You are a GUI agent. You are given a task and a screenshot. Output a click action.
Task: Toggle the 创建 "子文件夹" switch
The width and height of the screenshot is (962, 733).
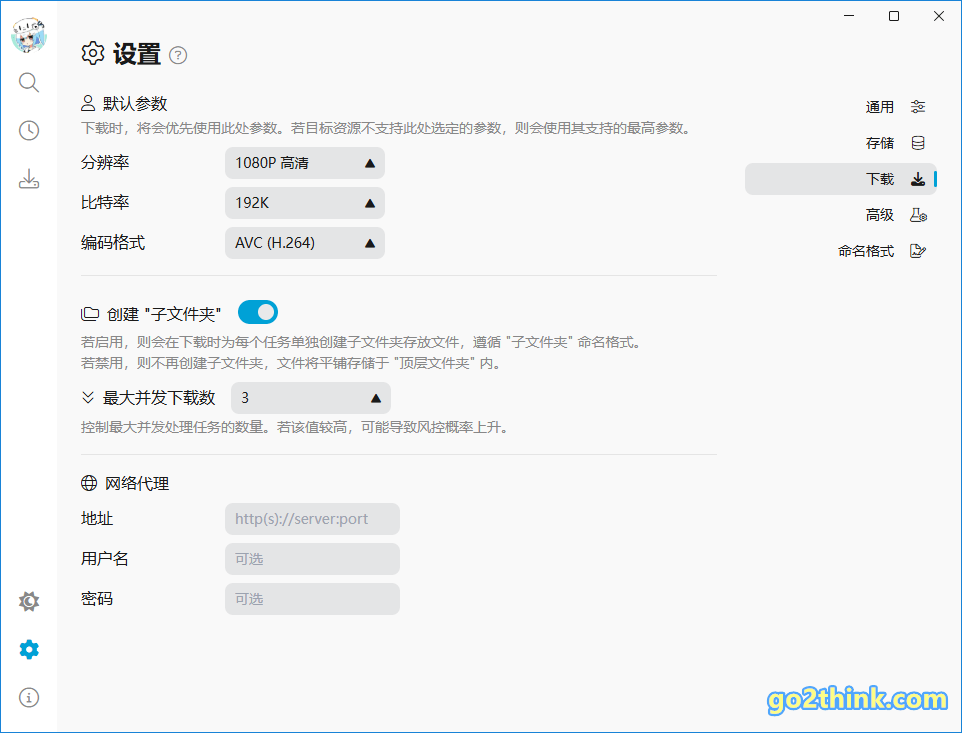[258, 312]
